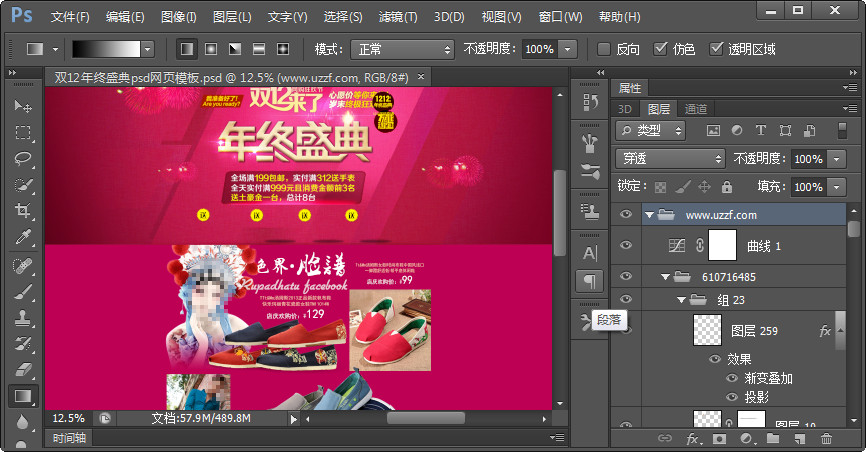Switch to the 通道 tab
866x452 pixels.
coord(696,109)
